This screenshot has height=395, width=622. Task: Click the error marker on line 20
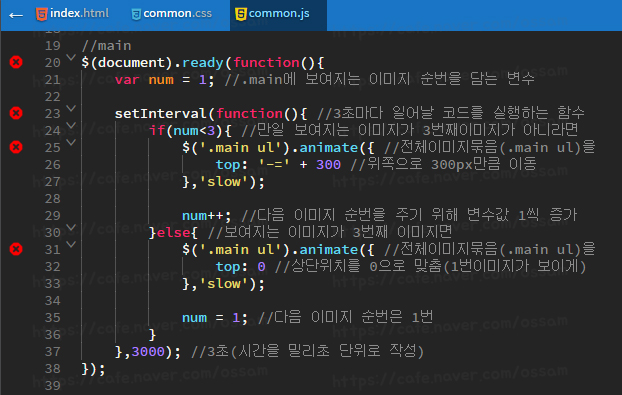(16, 62)
